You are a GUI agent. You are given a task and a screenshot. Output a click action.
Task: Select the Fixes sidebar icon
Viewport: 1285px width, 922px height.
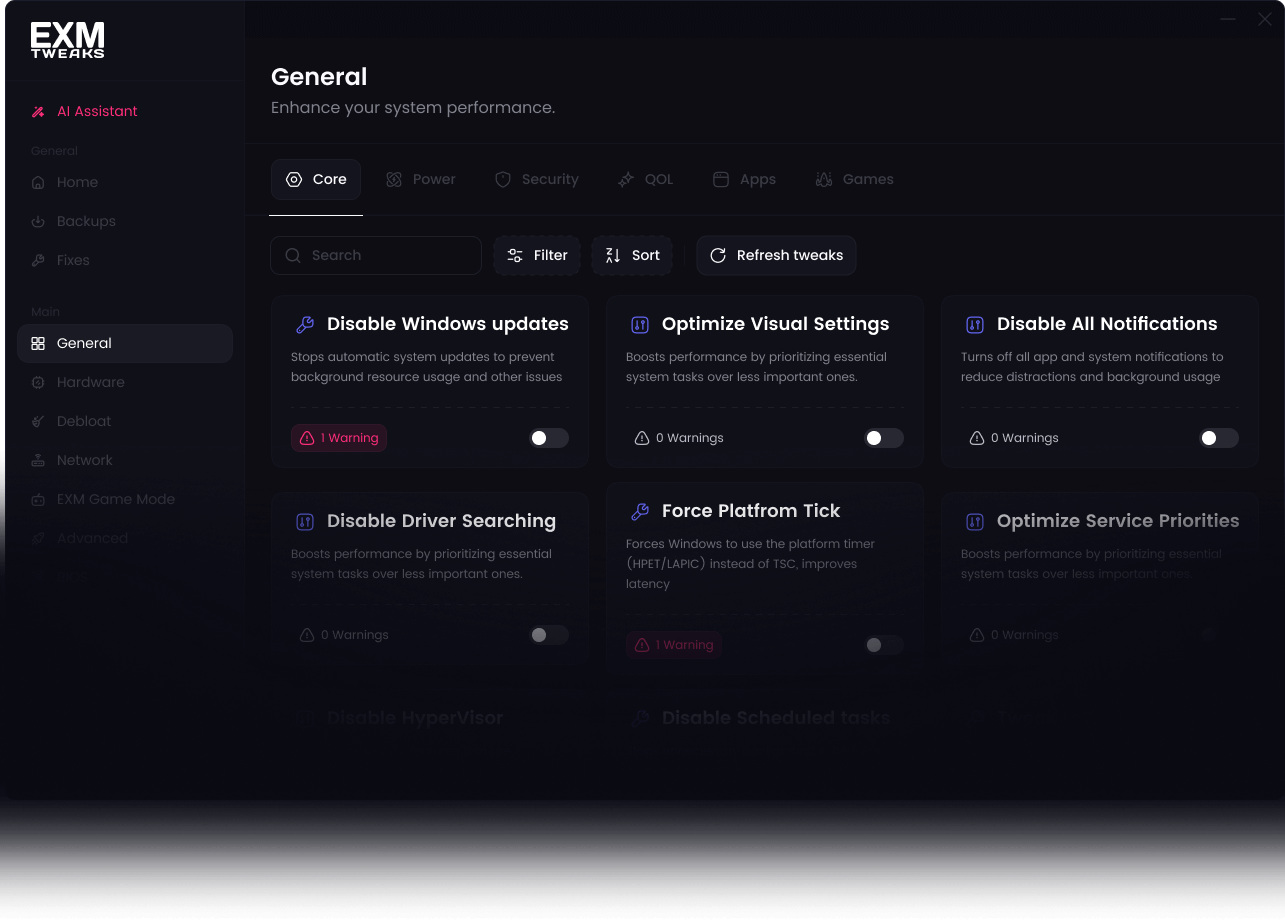(x=72, y=260)
